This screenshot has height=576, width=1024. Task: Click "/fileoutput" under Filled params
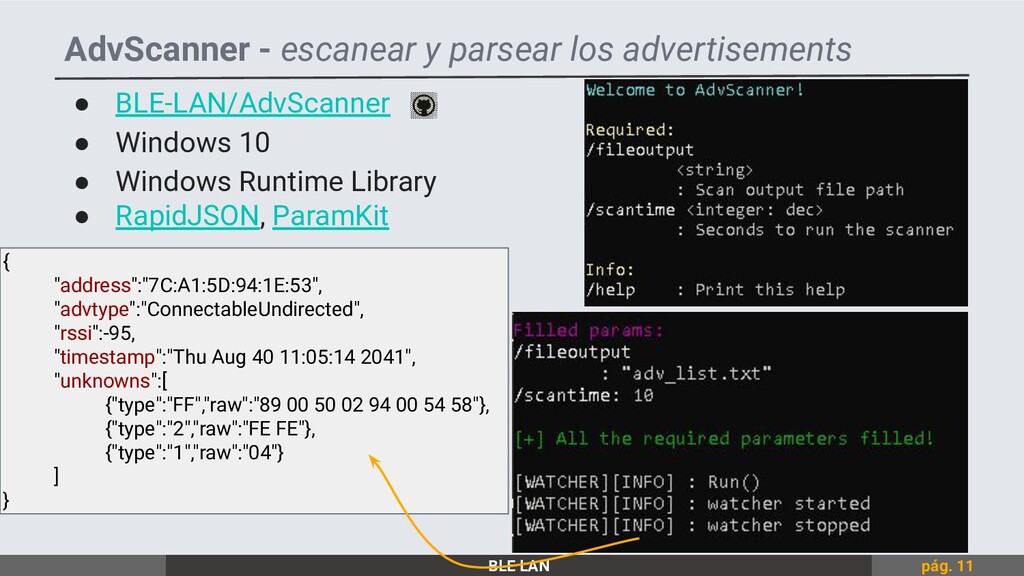[x=572, y=352]
